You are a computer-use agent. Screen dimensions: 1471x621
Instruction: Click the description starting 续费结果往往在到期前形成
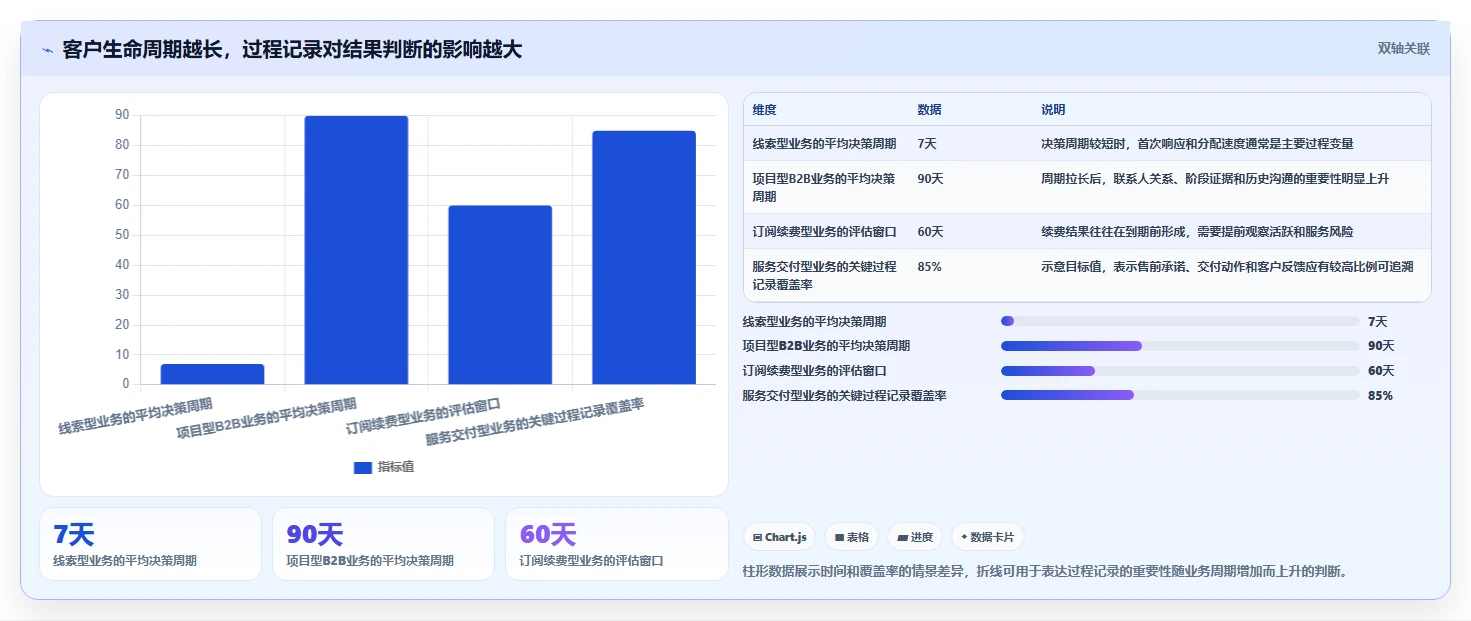[x=1197, y=231]
